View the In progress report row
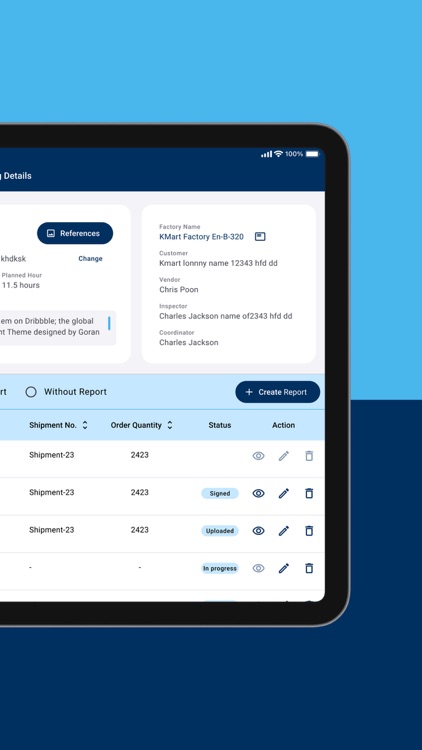Screen dimensions: 422x750 [x=258, y=568]
